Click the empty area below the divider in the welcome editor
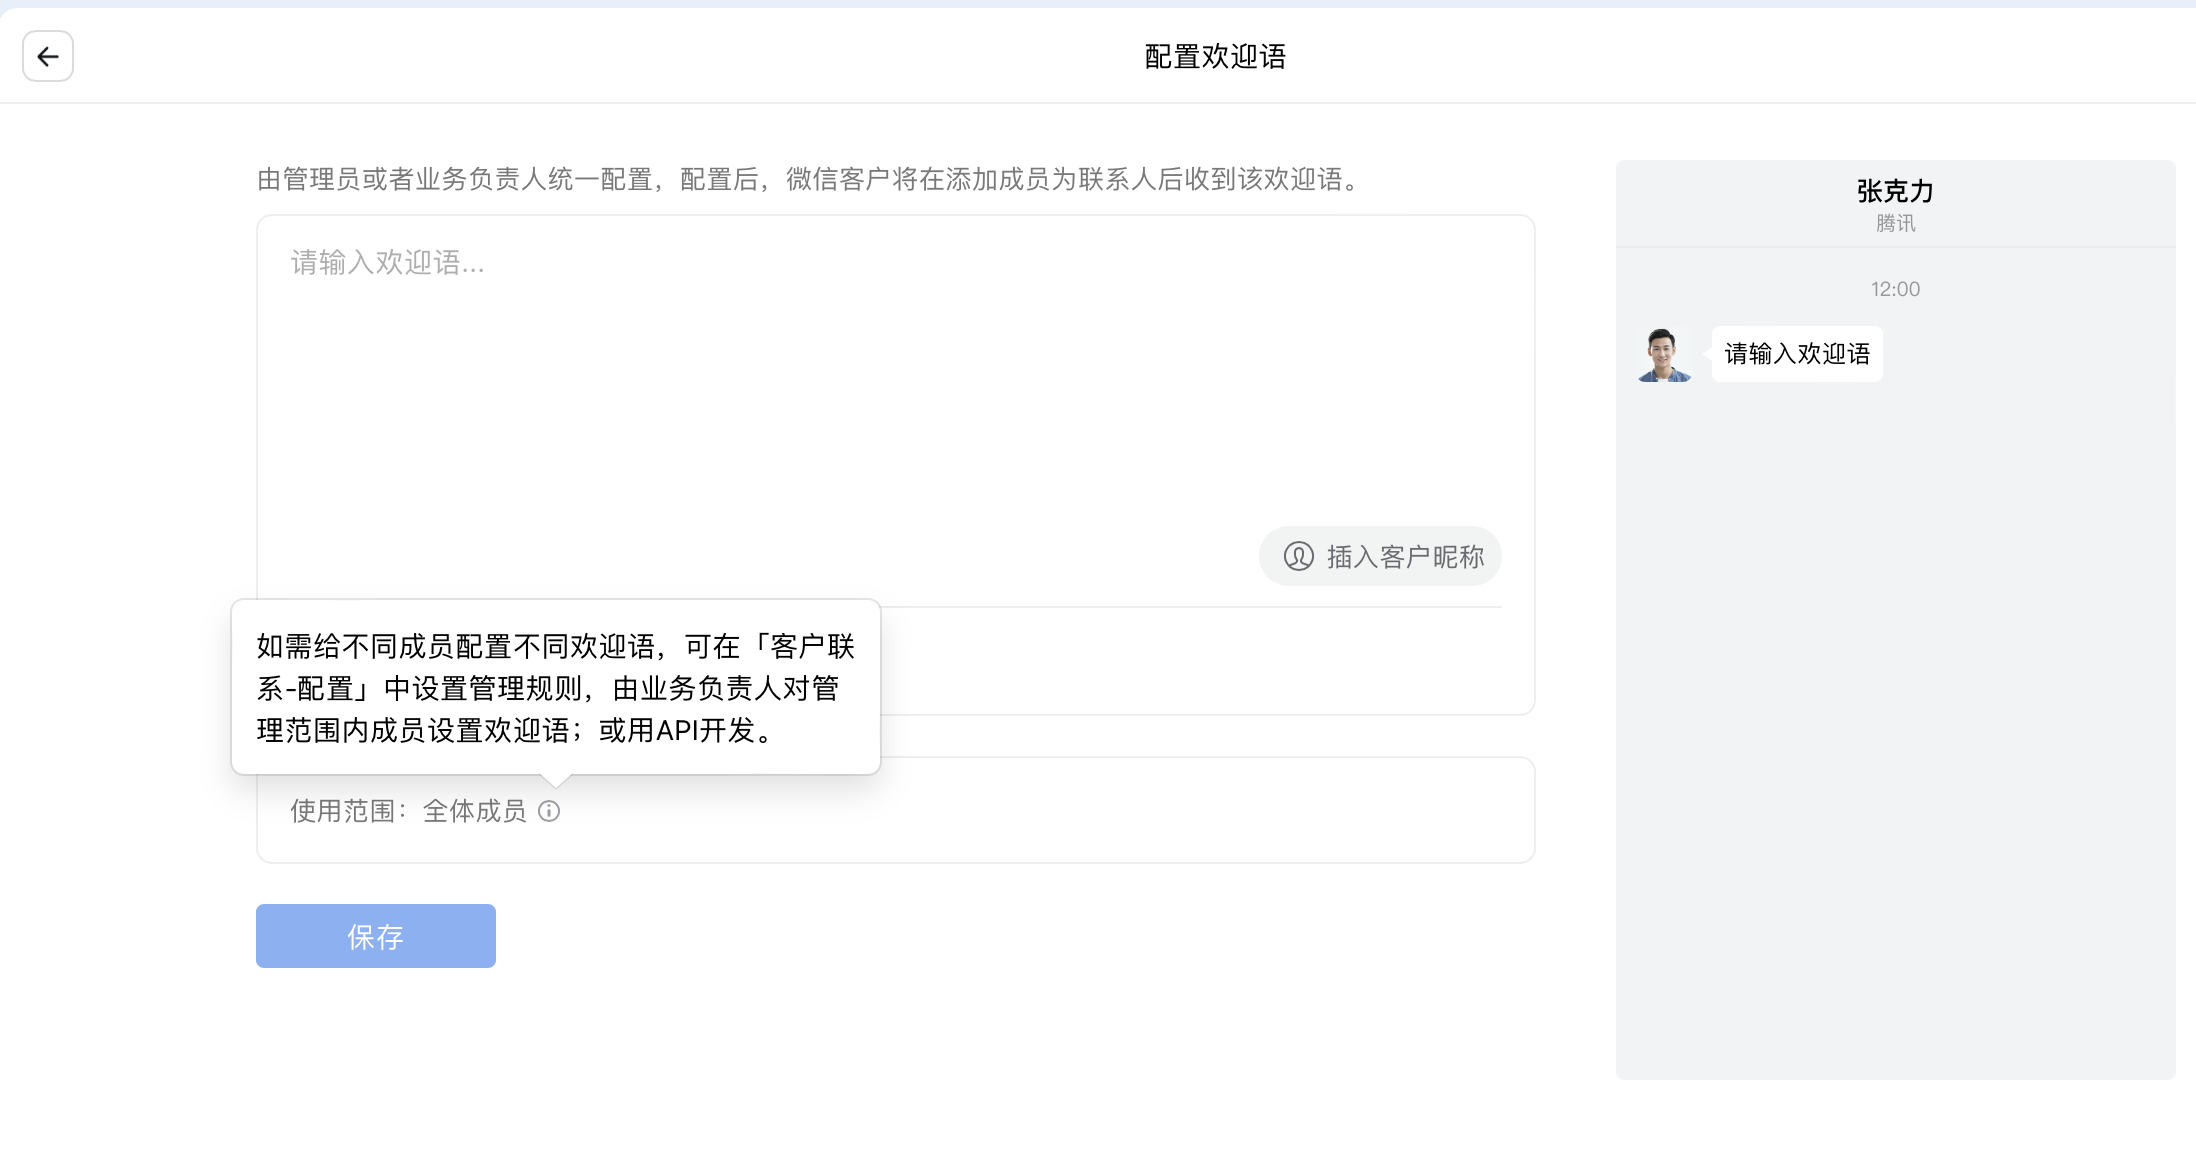2196x1160 pixels. (x=1200, y=660)
